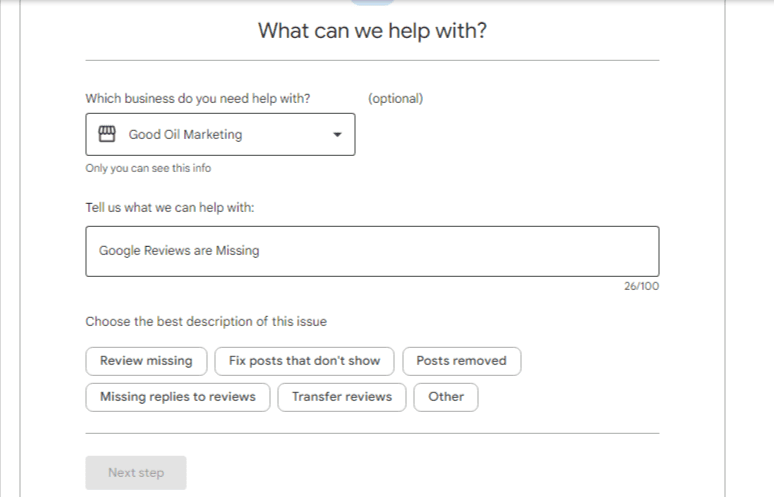Viewport: 774px width, 497px height.
Task: Click the 26/100 character counter
Action: (641, 286)
